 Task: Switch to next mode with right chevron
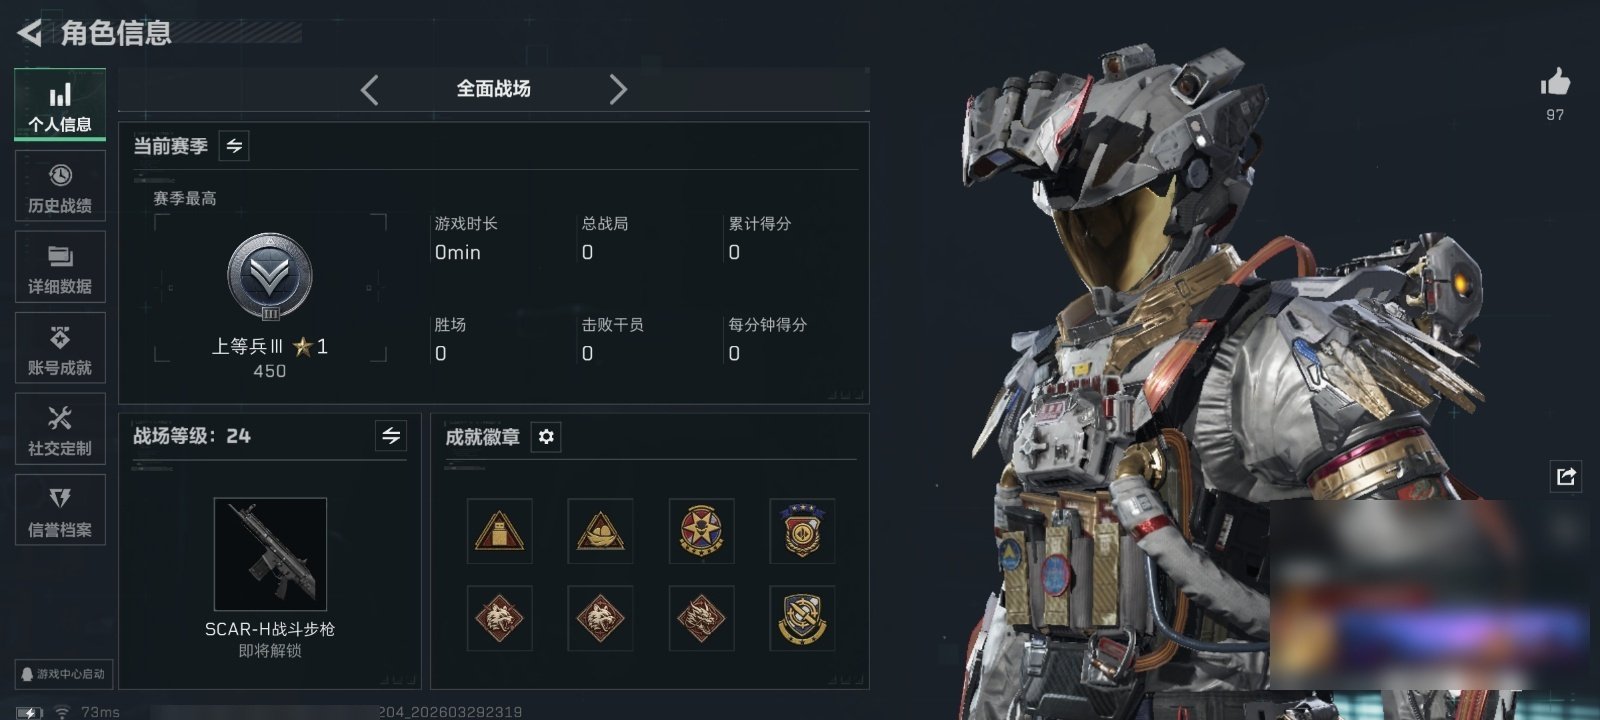[x=618, y=90]
